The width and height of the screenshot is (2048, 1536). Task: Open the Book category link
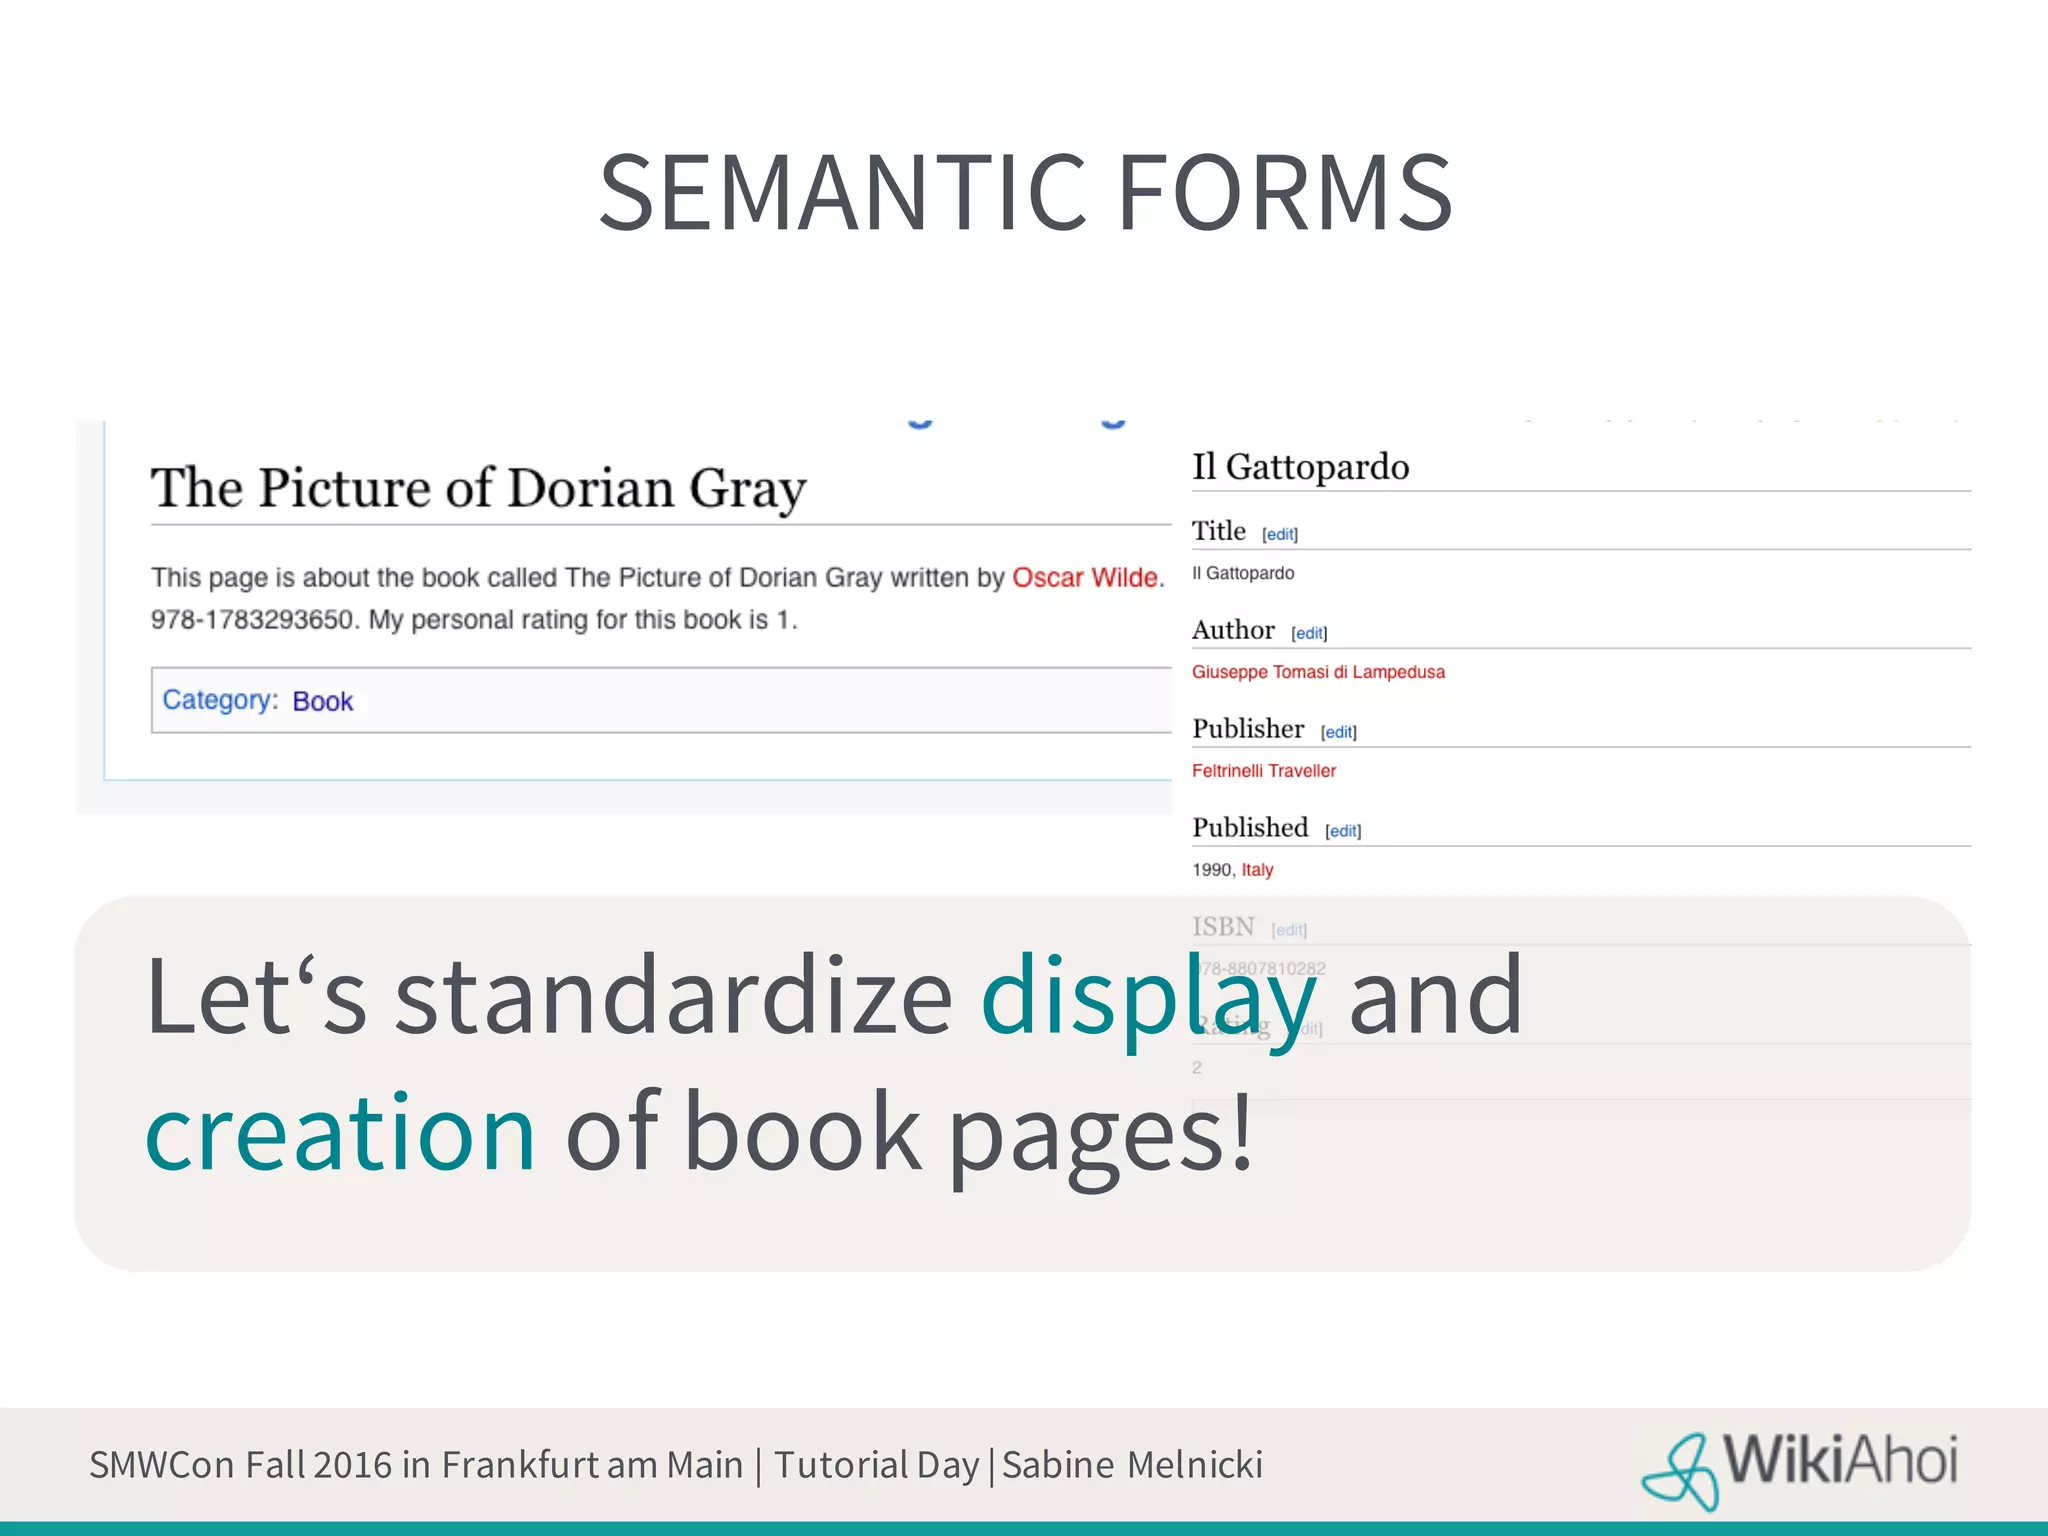point(322,701)
